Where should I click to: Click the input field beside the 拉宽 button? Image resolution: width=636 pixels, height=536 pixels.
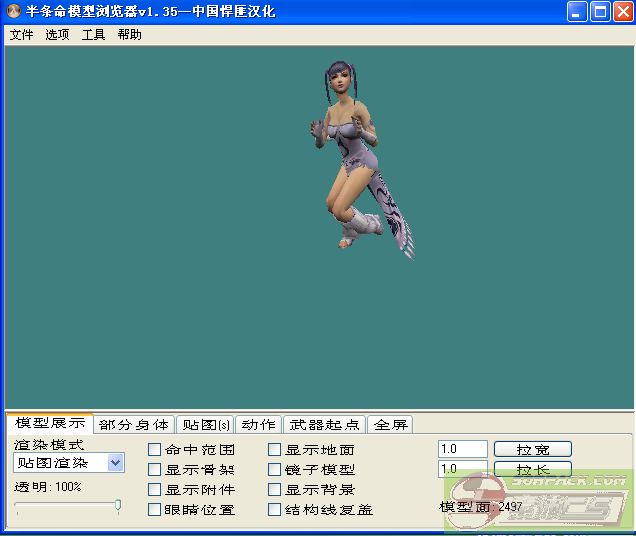coord(462,450)
